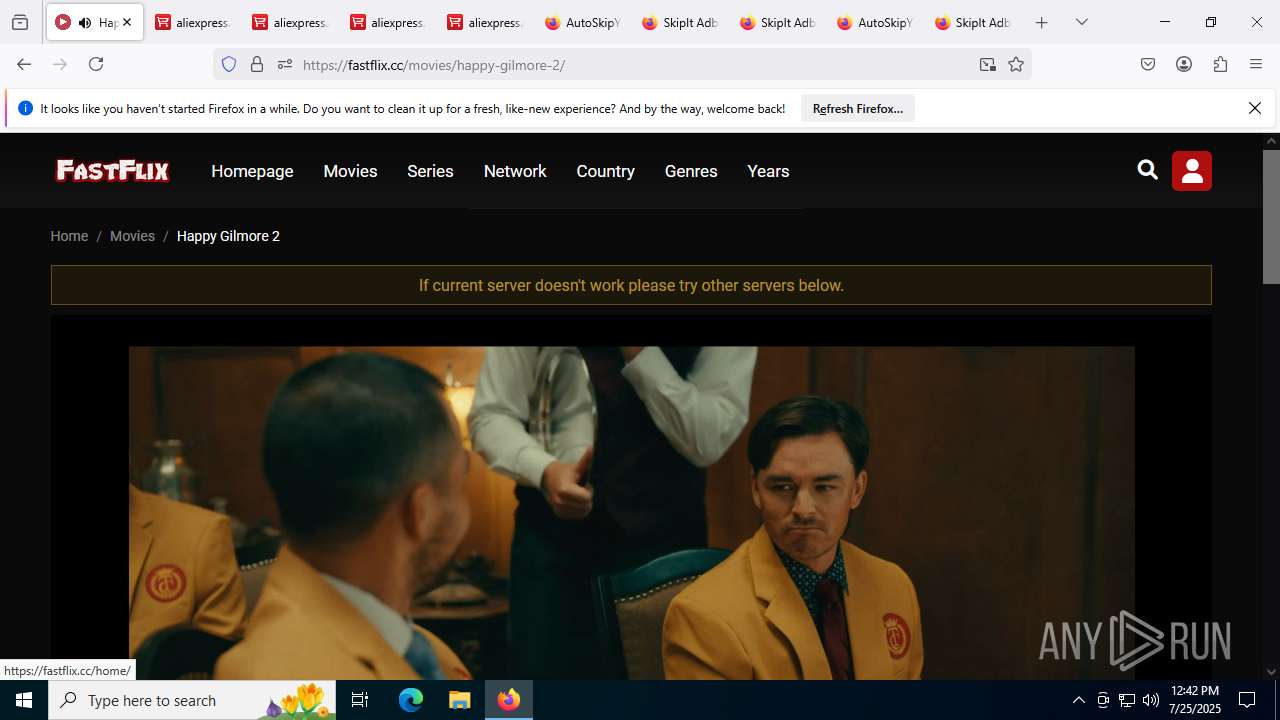Close the Happy Gilmore tab
1280x720 pixels.
coord(127,22)
